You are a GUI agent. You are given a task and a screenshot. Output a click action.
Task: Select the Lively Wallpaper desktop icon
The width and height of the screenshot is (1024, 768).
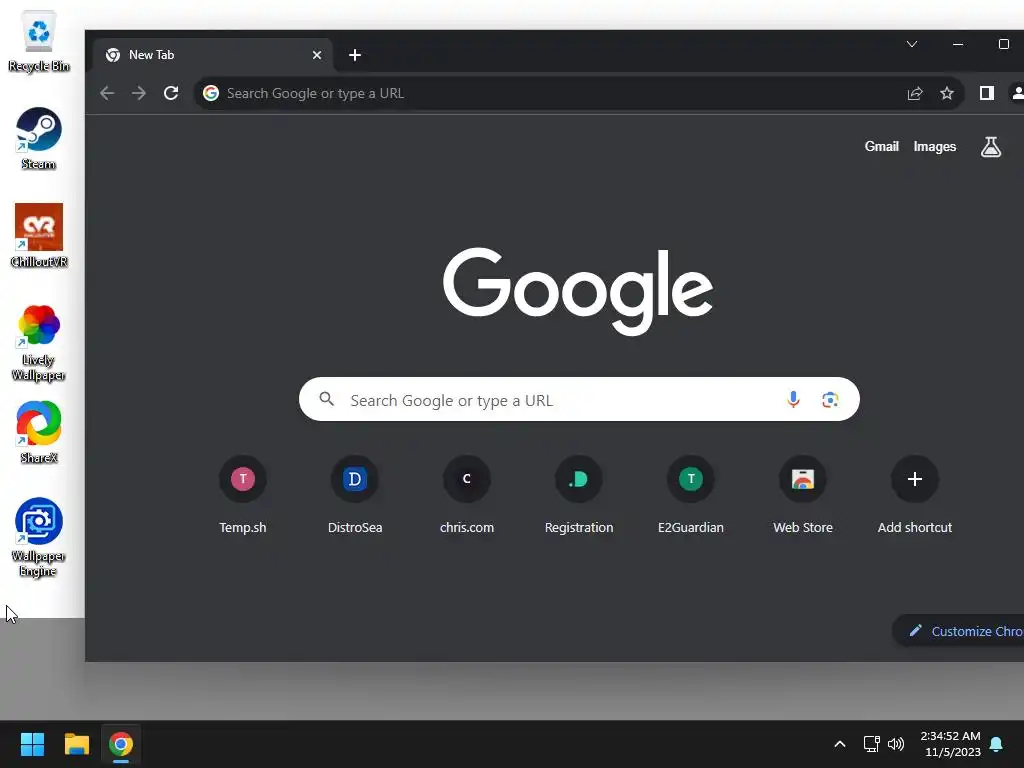[39, 343]
